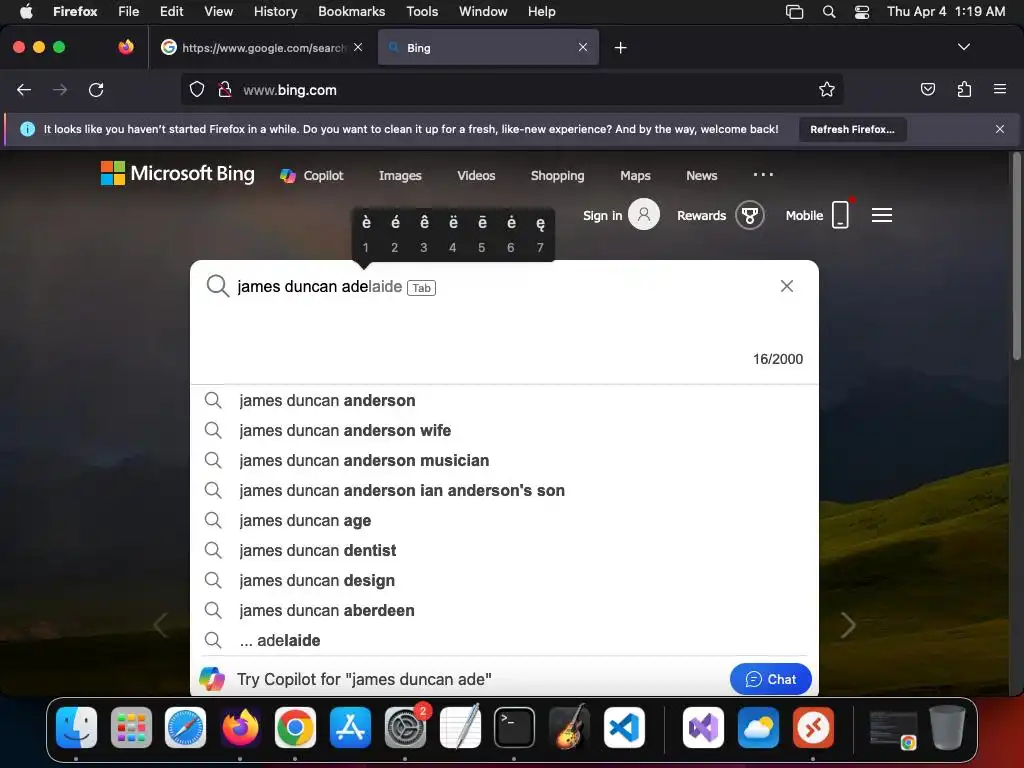
Task: Open the History menu
Action: pos(275,11)
